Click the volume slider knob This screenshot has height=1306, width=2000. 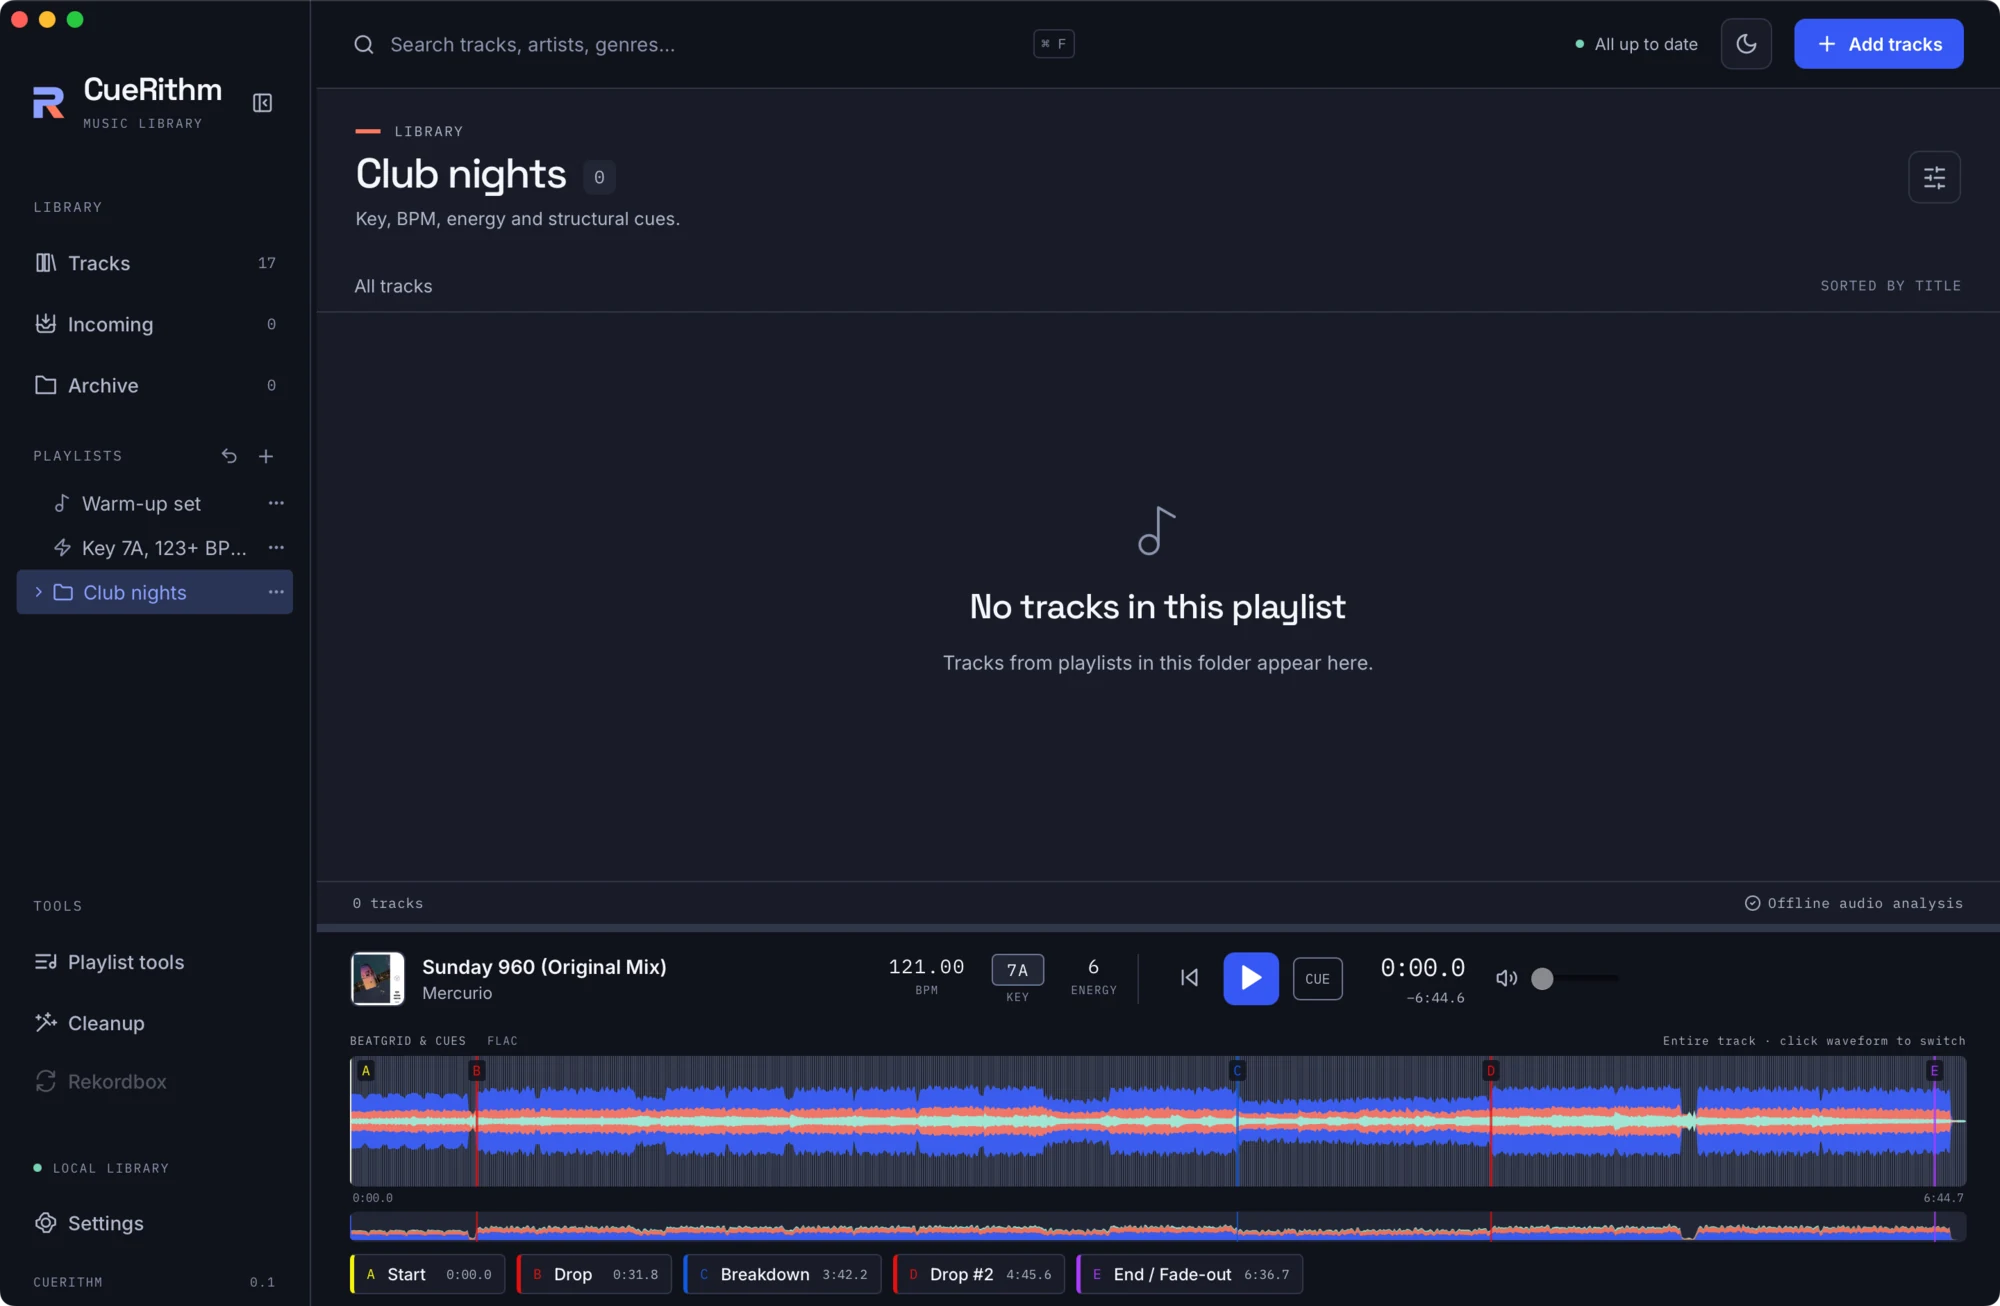click(x=1542, y=978)
